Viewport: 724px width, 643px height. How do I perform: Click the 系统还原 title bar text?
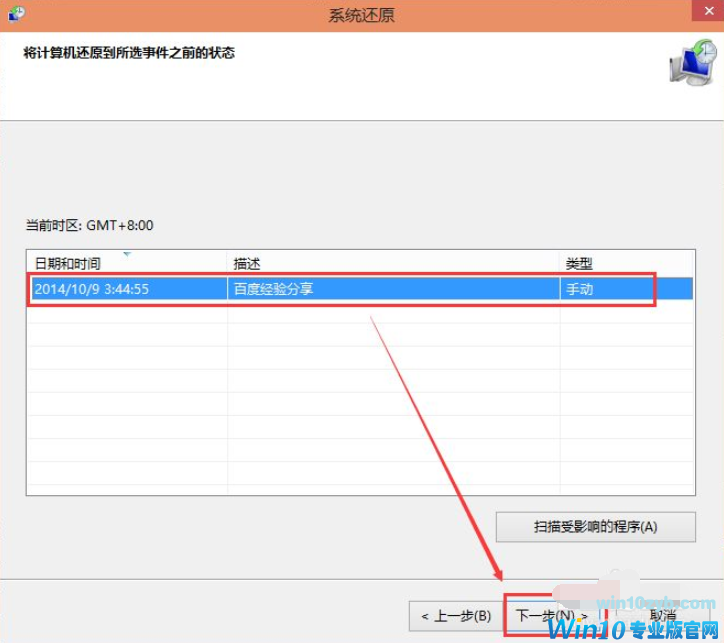pyautogui.click(x=362, y=15)
